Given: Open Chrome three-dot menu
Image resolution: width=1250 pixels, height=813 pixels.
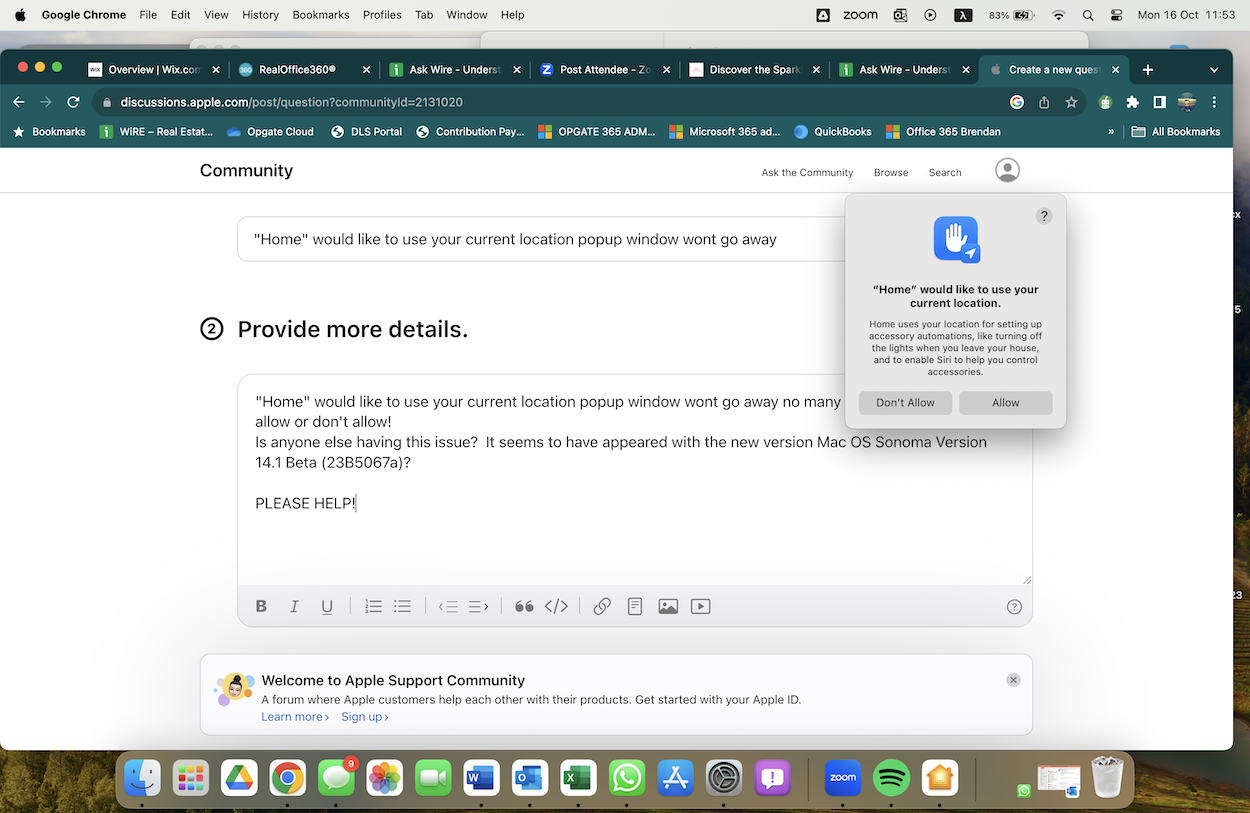Looking at the screenshot, I should pos(1214,102).
